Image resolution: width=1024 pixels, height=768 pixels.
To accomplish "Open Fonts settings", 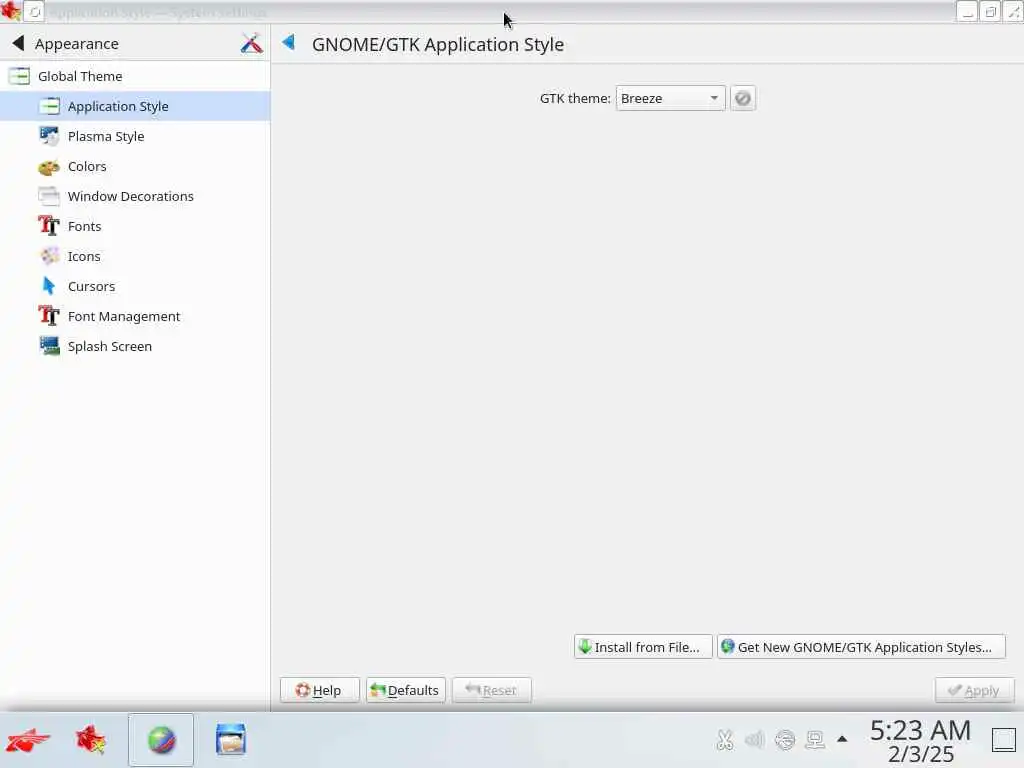I will coord(135,227).
